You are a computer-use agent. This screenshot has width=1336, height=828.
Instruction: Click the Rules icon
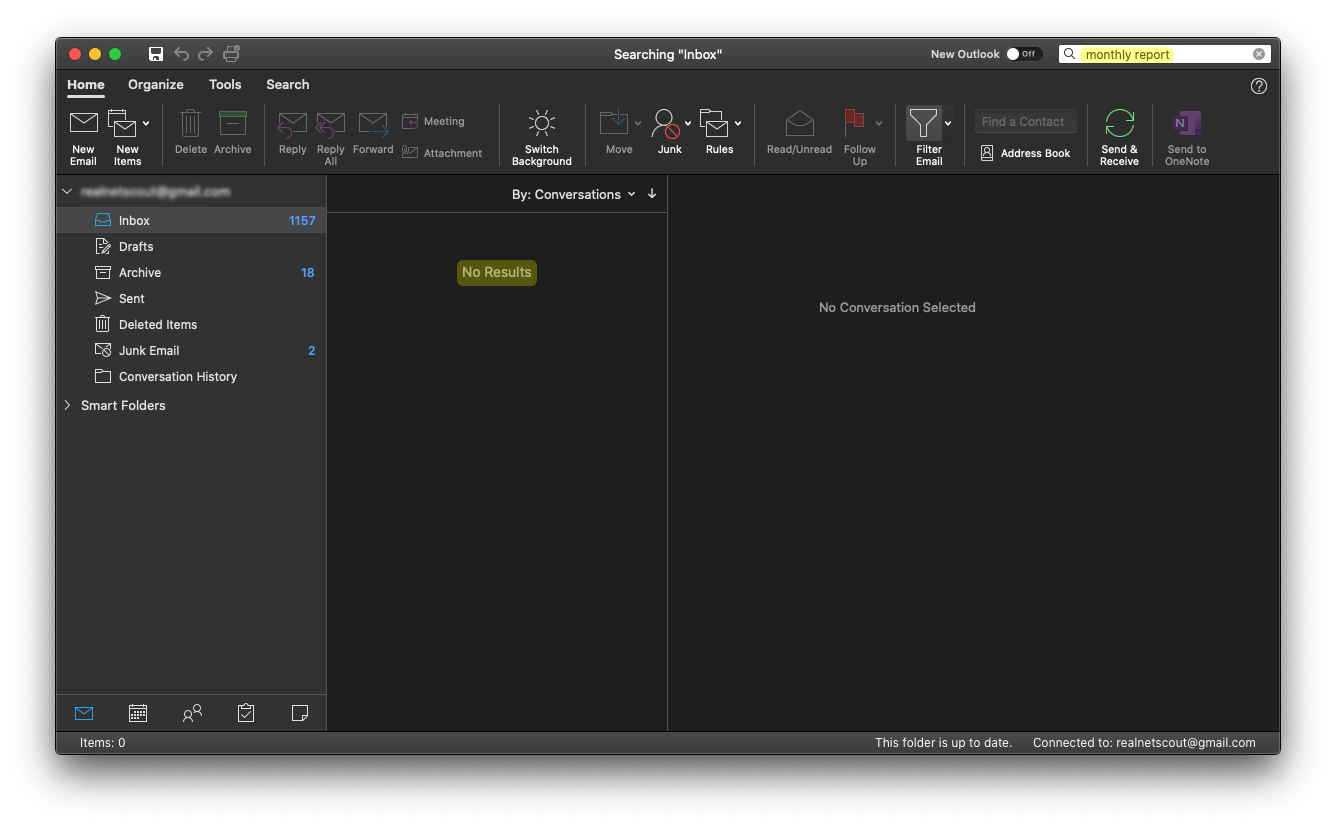715,123
